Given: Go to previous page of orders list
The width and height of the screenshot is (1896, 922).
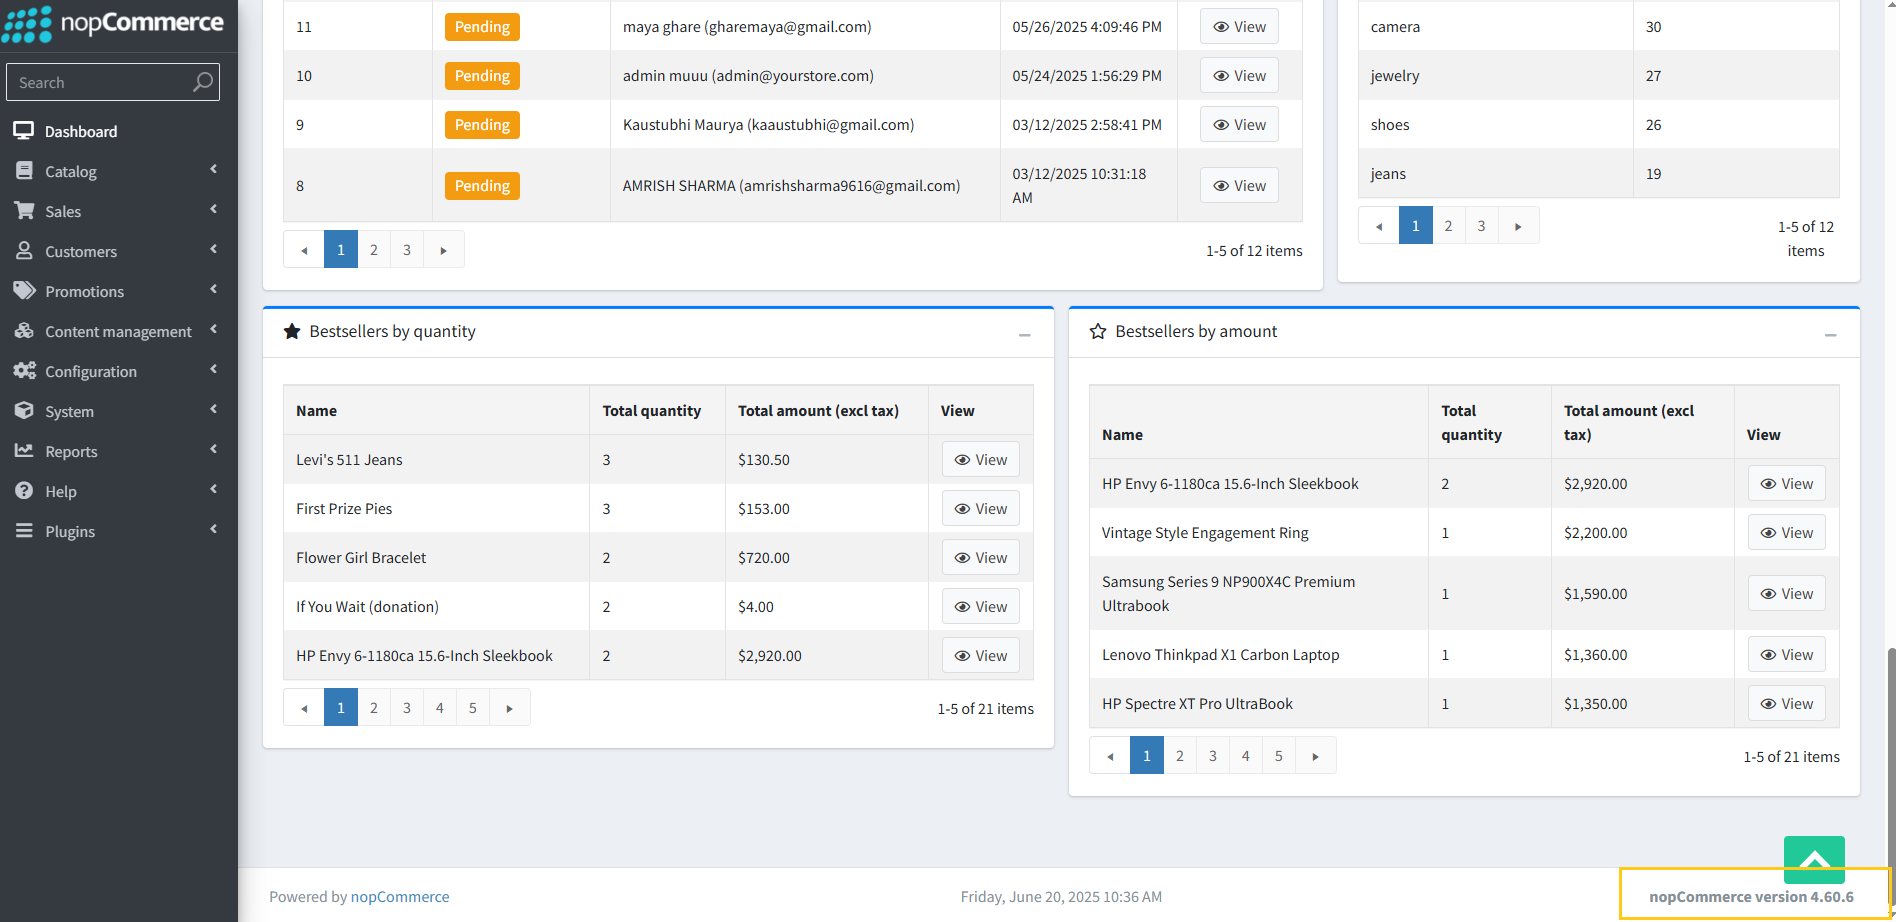Looking at the screenshot, I should point(304,250).
